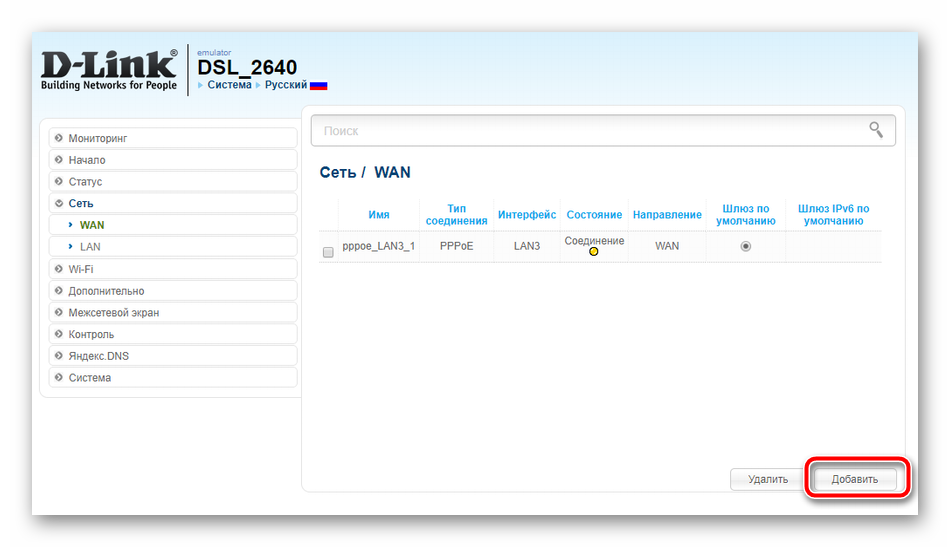Open the Русский language menu
The width and height of the screenshot is (950, 547).
tap(285, 85)
